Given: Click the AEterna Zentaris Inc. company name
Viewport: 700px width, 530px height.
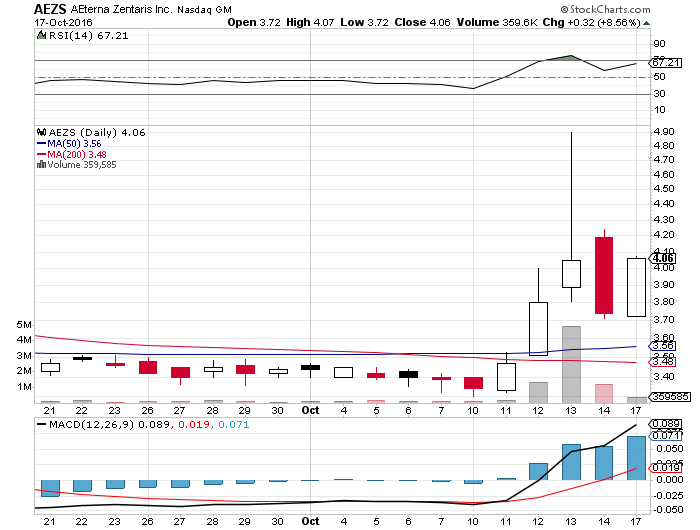Looking at the screenshot, I should [x=121, y=9].
